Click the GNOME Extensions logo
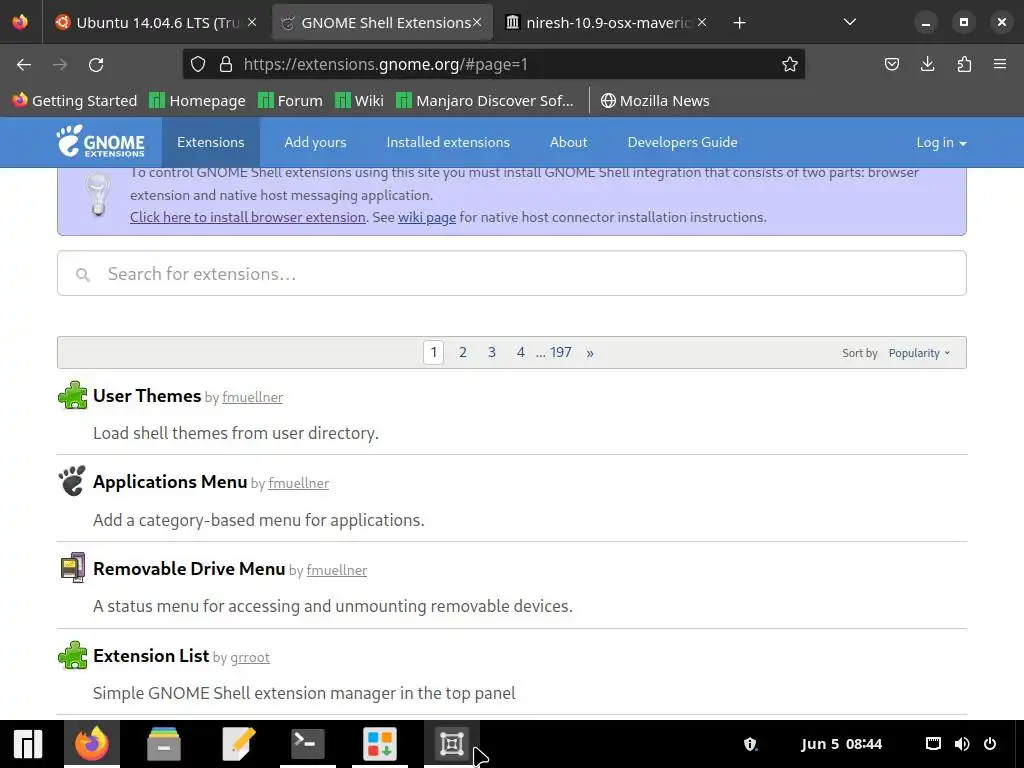This screenshot has height=768, width=1024. (101, 142)
